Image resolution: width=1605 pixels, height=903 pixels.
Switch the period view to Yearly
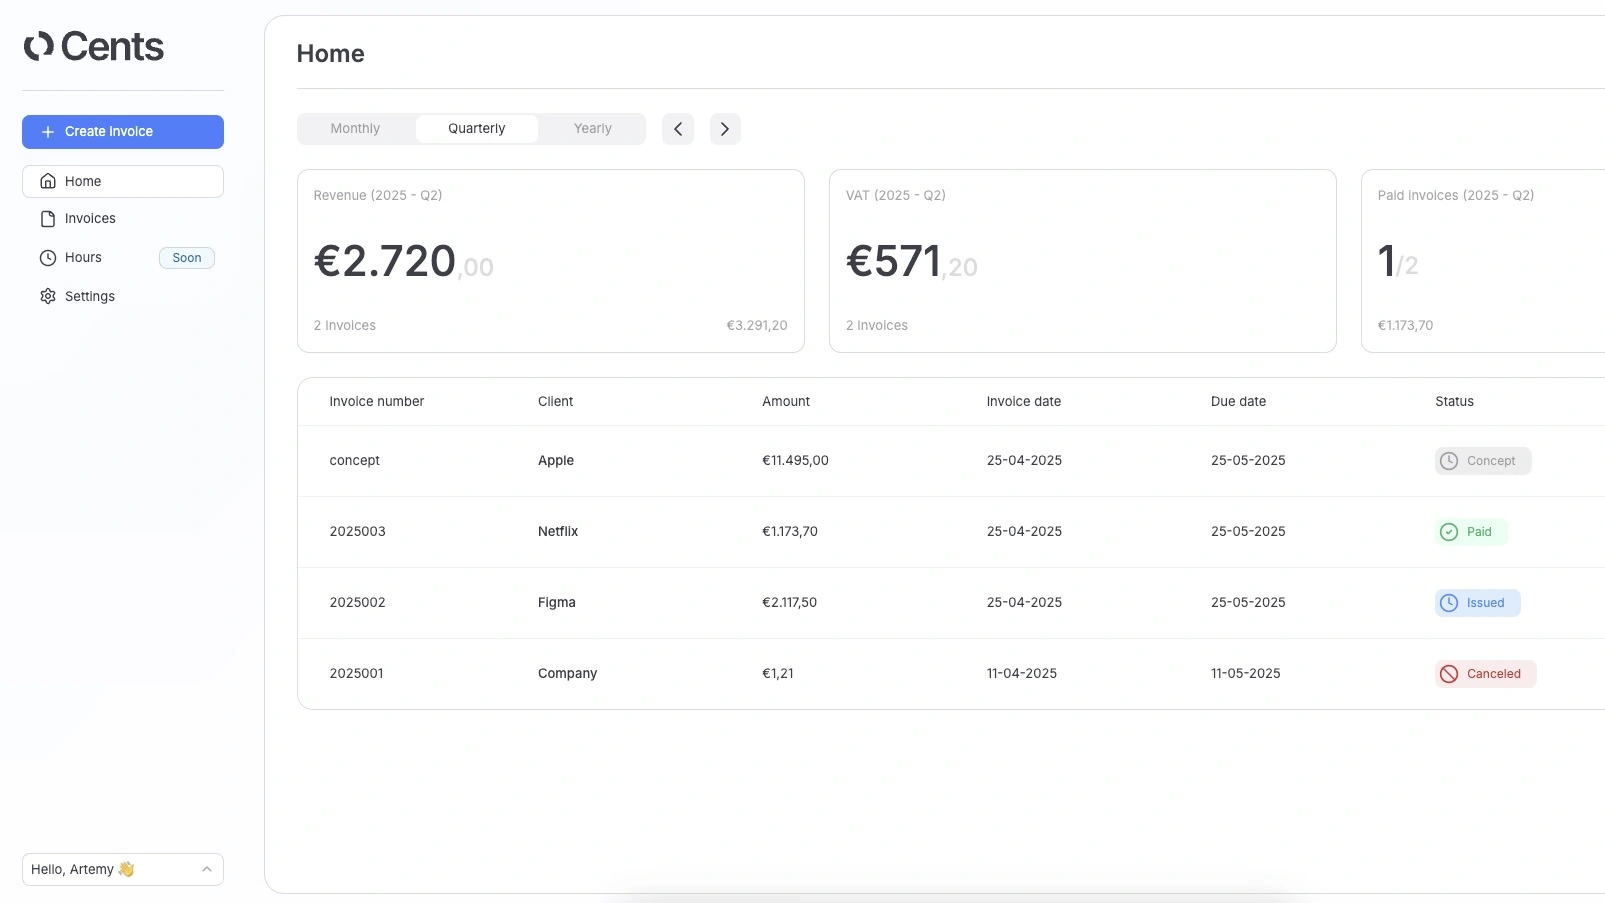point(592,128)
